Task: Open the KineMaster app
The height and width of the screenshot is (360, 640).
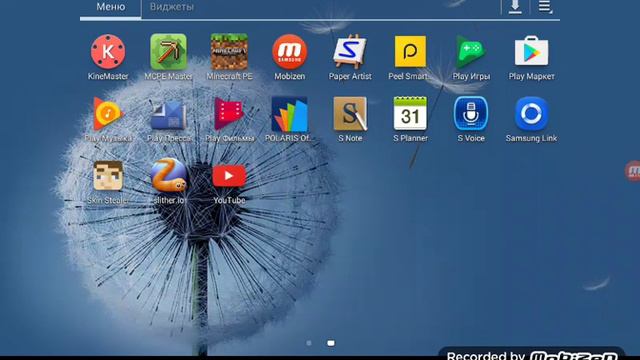Action: tap(108, 52)
